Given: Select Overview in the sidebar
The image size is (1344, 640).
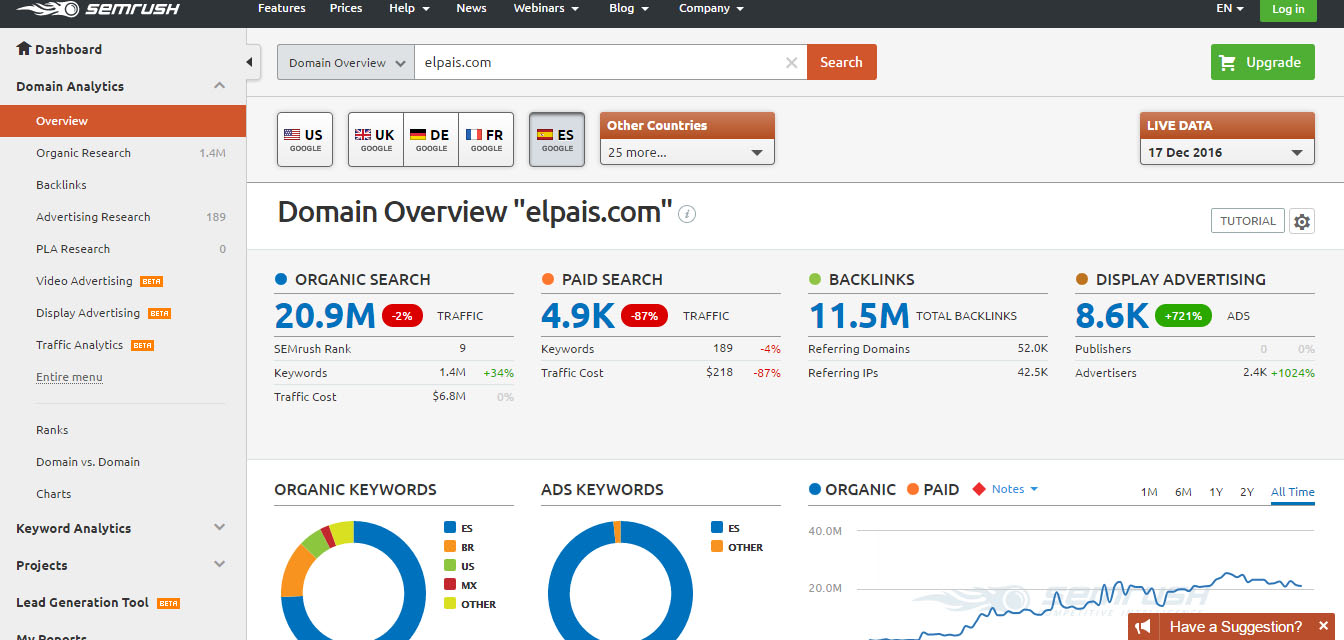Looking at the screenshot, I should click(123, 121).
